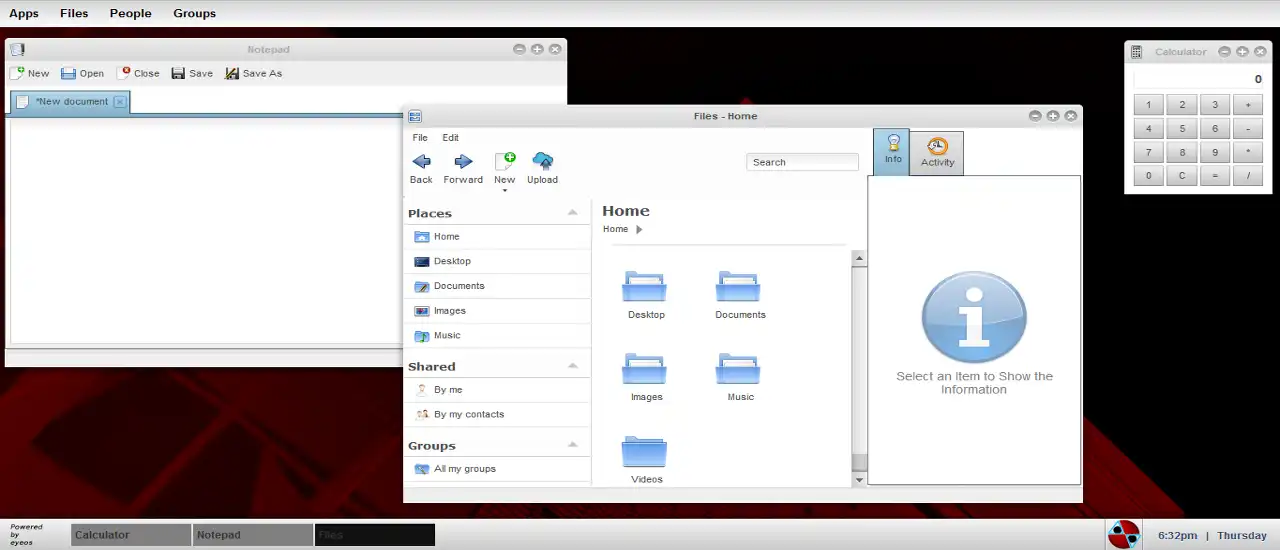Click calculator plus button
The width and height of the screenshot is (1280, 550).
[x=1247, y=105]
